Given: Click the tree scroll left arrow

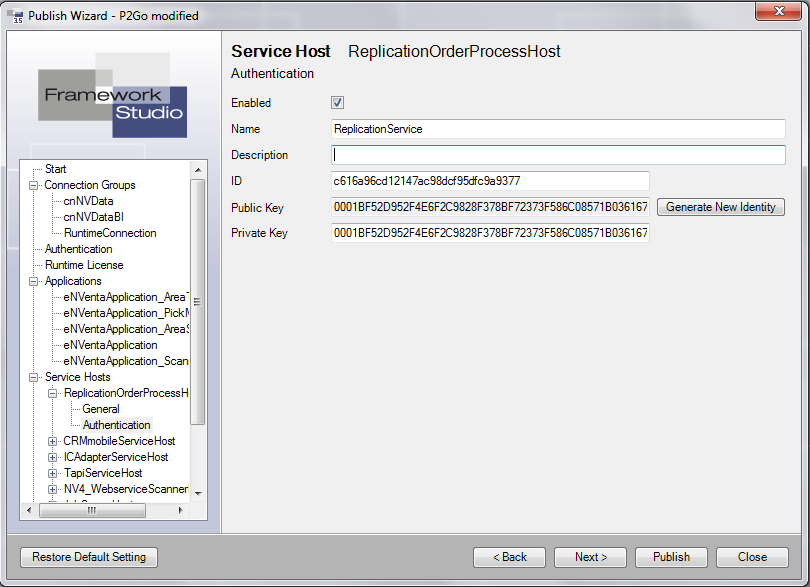Looking at the screenshot, I should click(29, 511).
